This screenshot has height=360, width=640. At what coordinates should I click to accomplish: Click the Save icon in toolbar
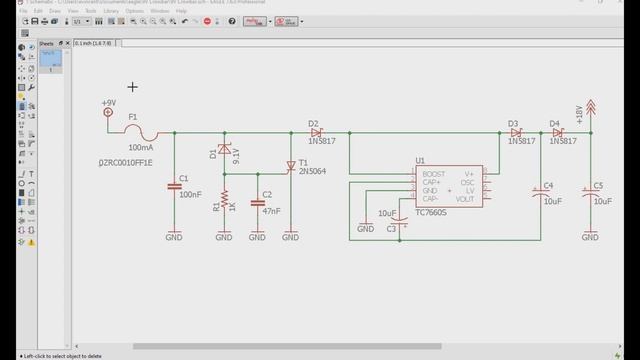(35, 21)
